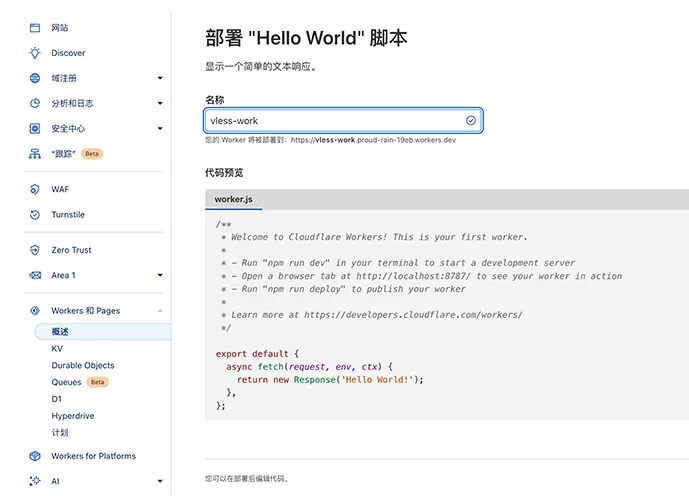This screenshot has height=496, width=689.
Task: Click the 'export default {' code line
Action: click(257, 354)
